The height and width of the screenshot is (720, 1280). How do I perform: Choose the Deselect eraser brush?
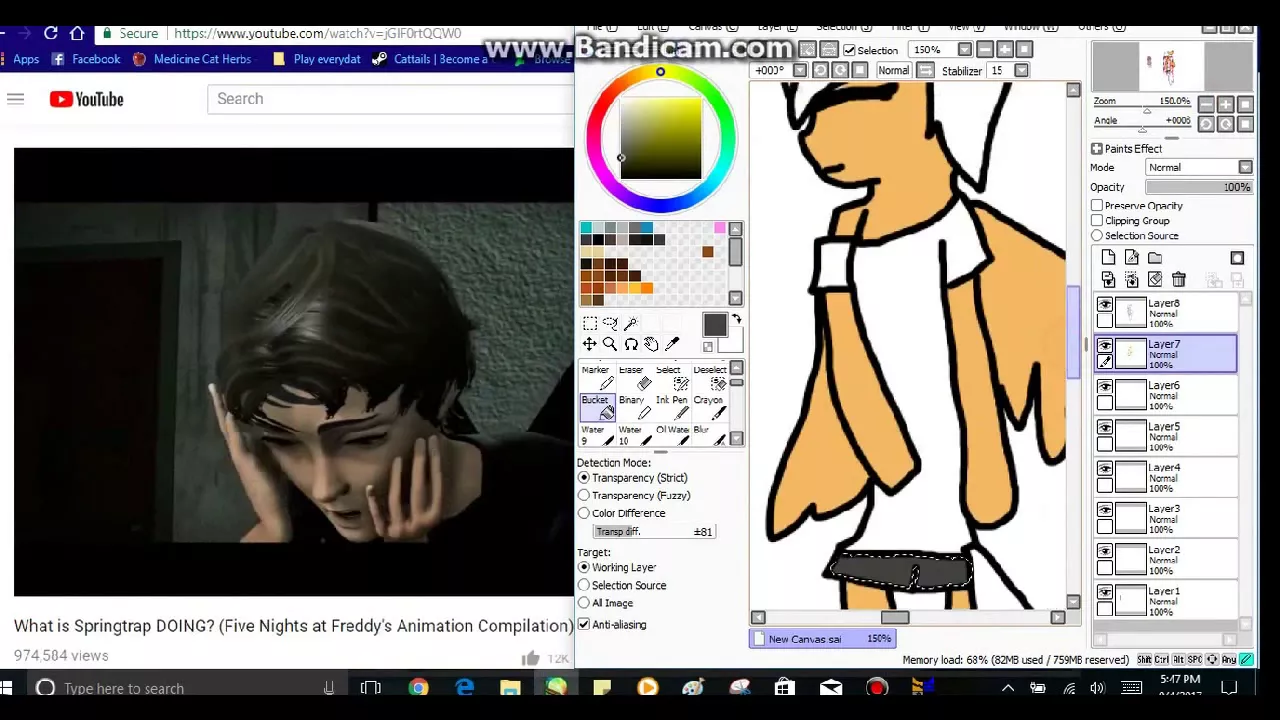[x=710, y=378]
